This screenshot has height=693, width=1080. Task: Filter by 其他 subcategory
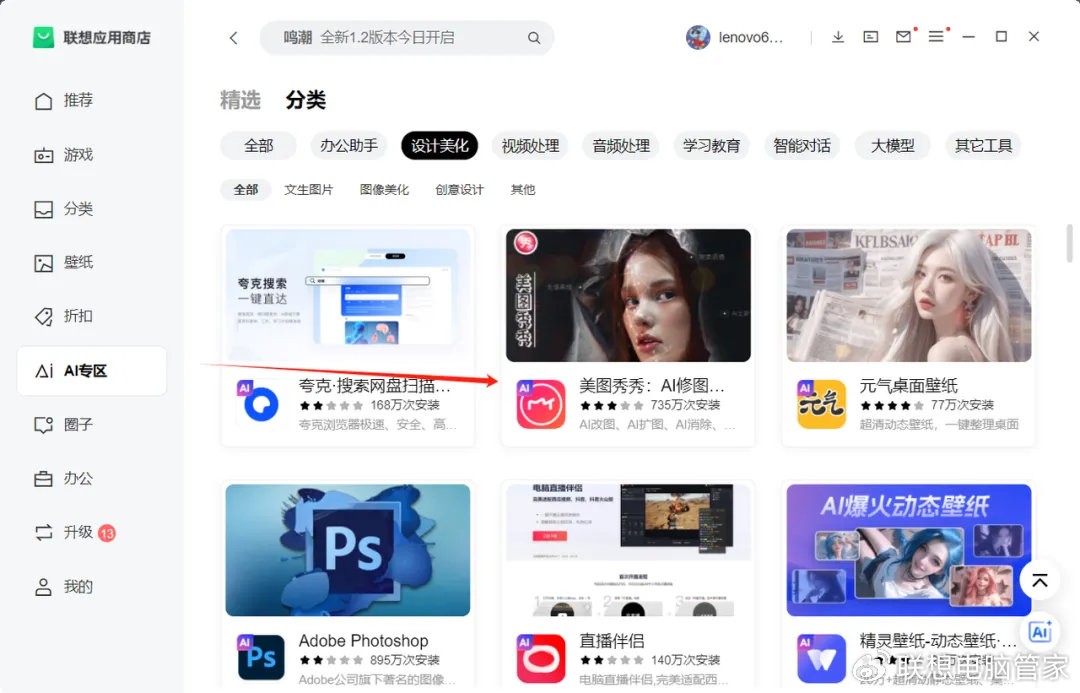click(523, 189)
